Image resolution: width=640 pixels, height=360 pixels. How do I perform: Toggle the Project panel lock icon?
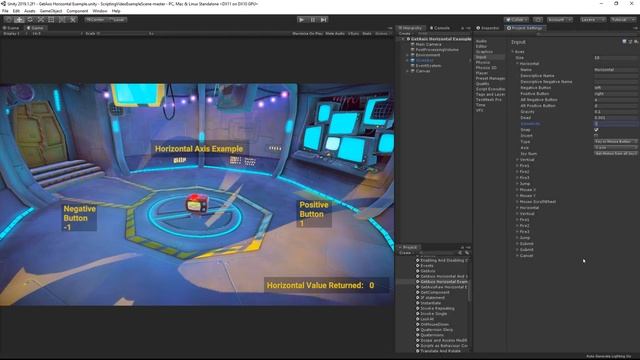coord(462,247)
